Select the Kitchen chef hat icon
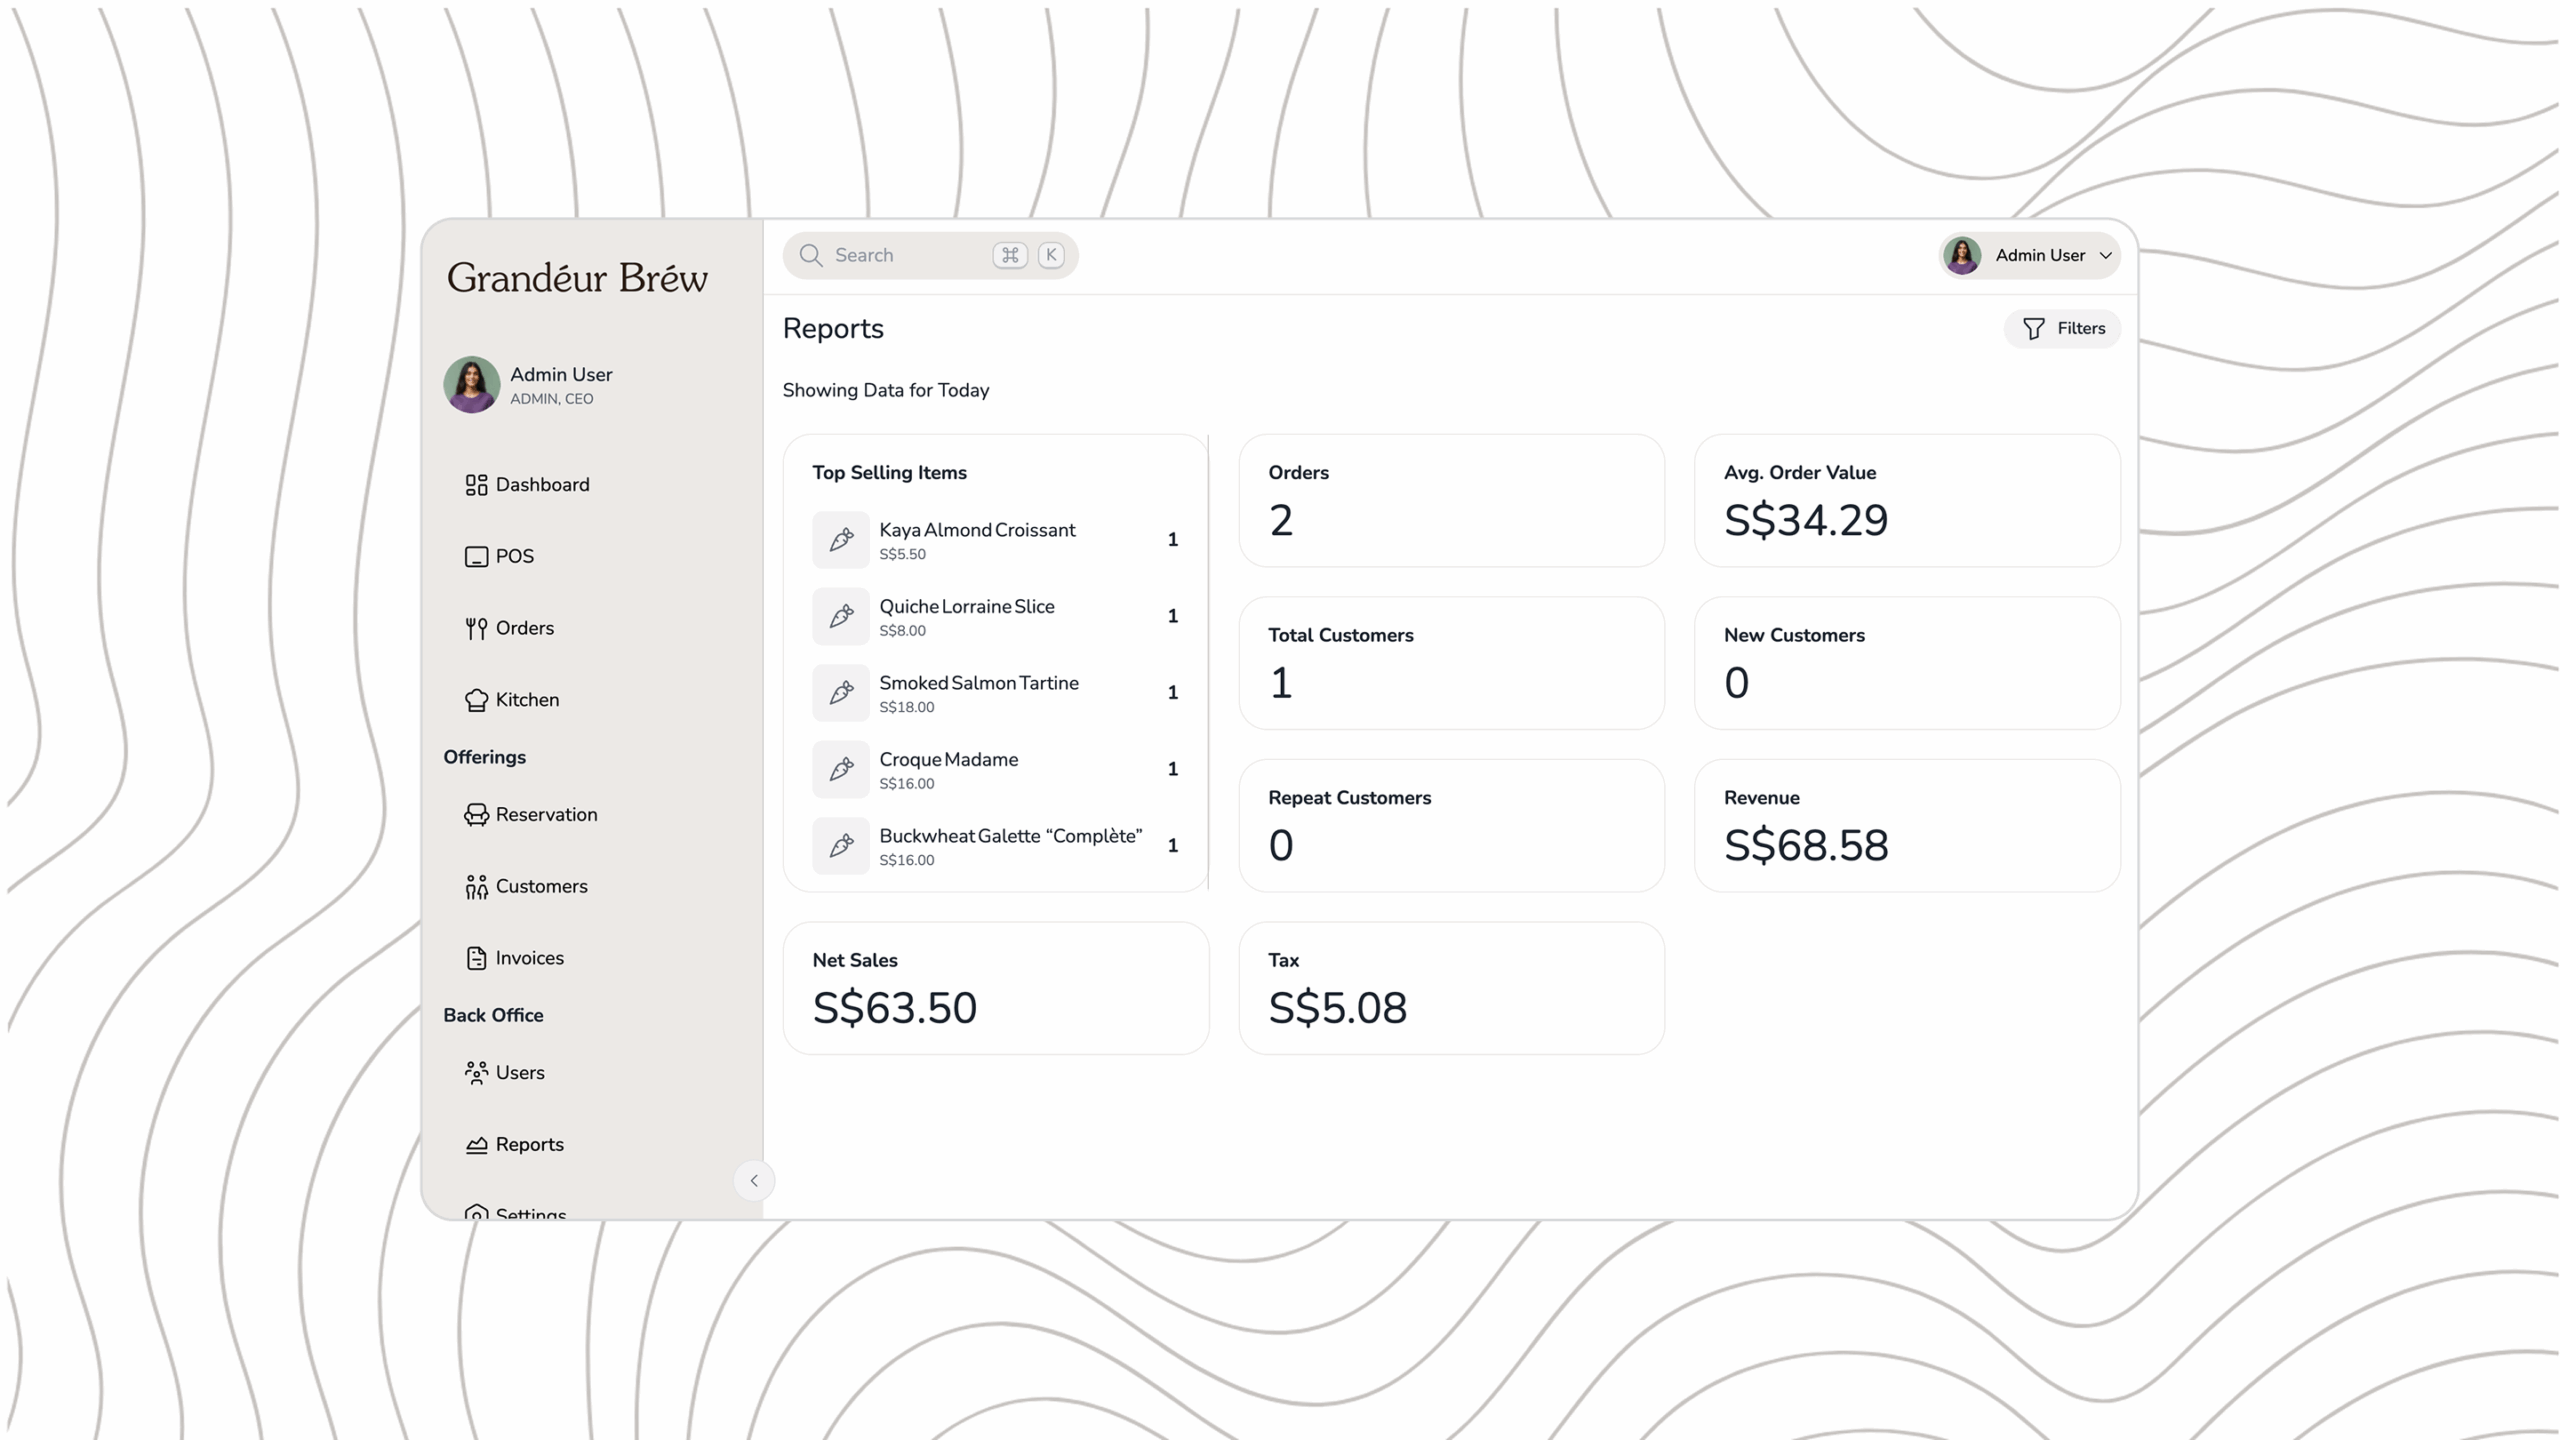Image resolution: width=2560 pixels, height=1440 pixels. pos(476,700)
